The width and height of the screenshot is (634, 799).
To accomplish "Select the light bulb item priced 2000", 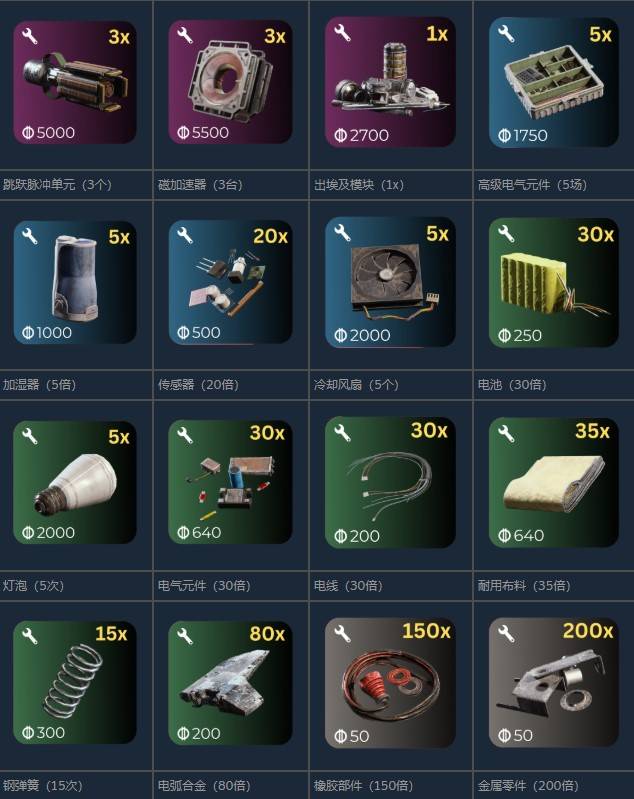I will pos(75,482).
